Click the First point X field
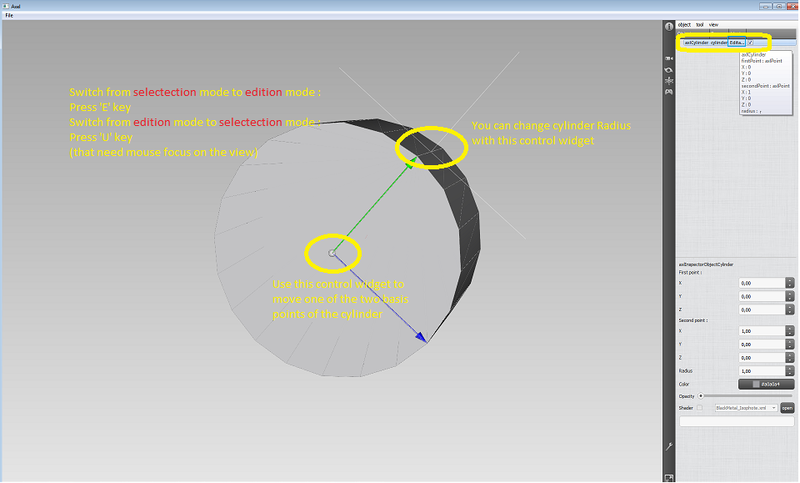800x483 pixels. pyautogui.click(x=762, y=283)
